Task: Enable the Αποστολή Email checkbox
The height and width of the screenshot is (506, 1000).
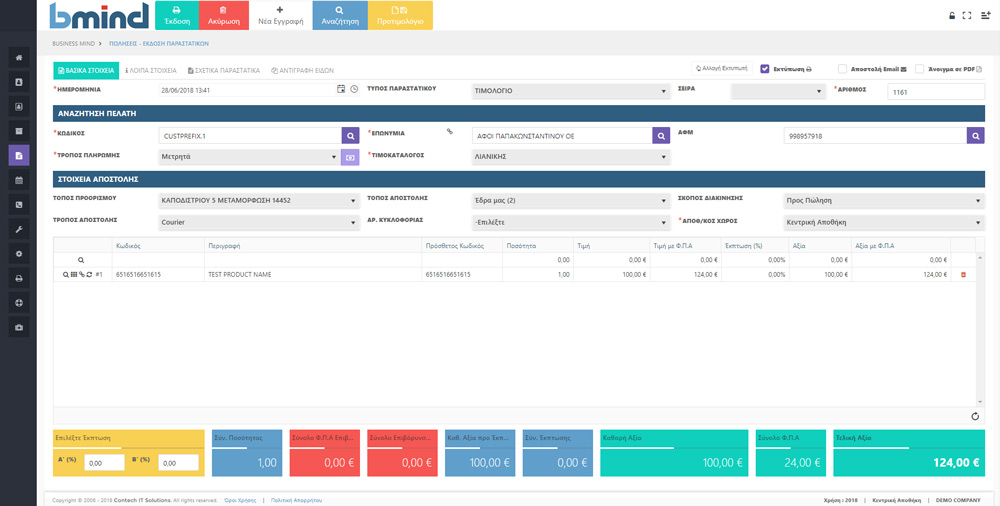Action: click(x=843, y=69)
